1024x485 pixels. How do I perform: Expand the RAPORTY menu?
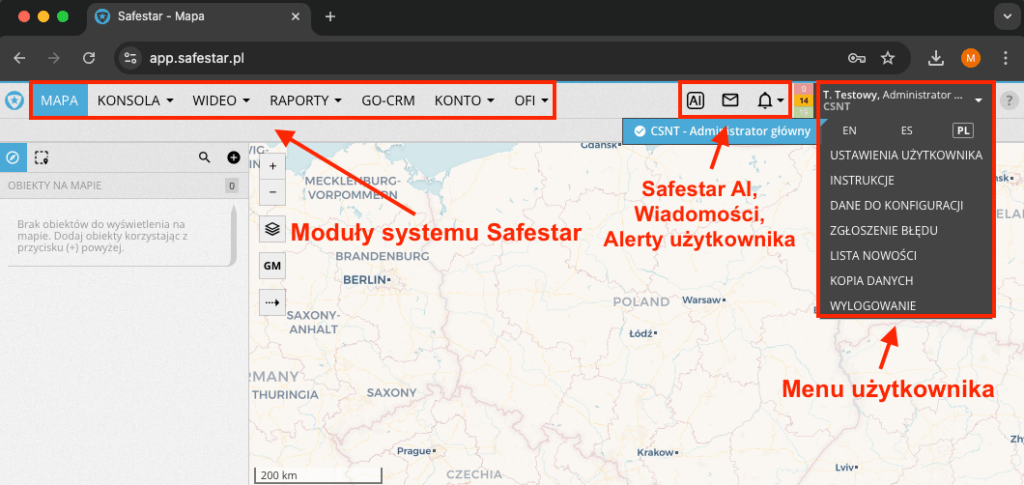306,101
